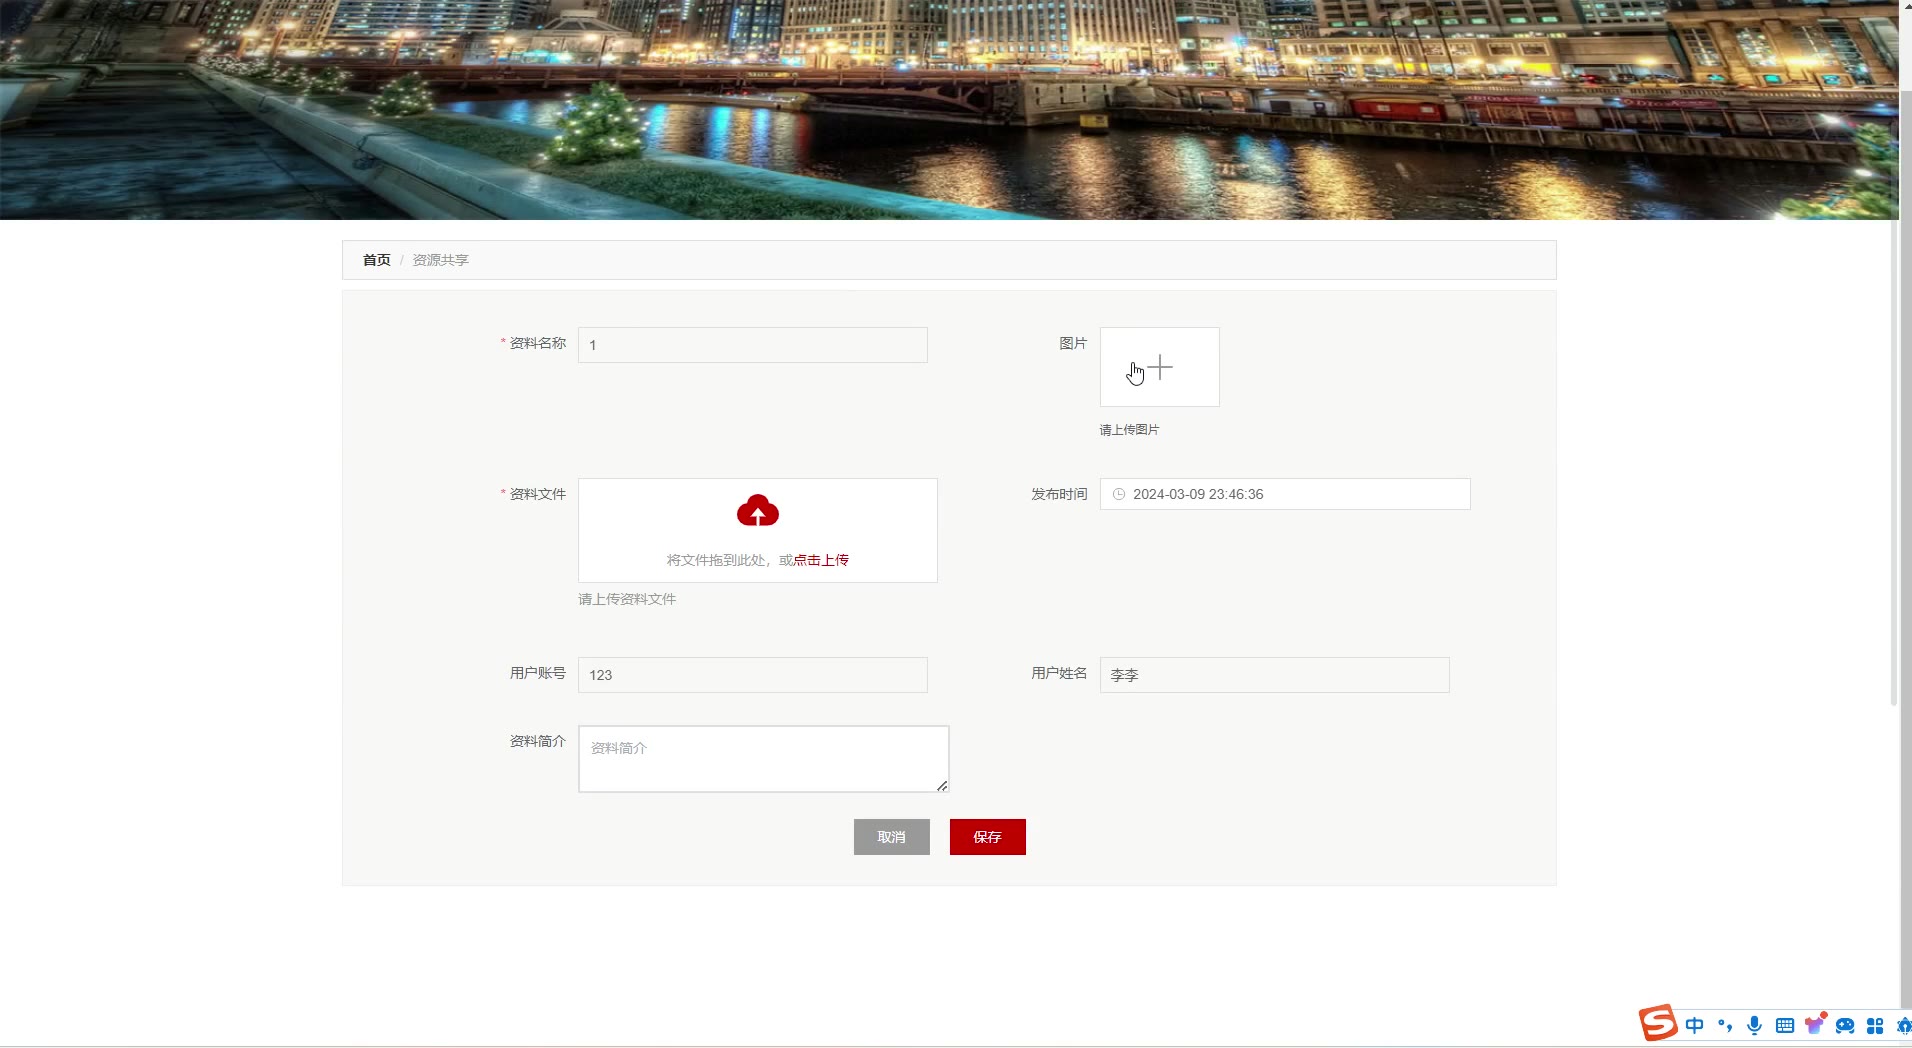Image resolution: width=1912 pixels, height=1048 pixels.
Task: Click the Sogou voice input microphone
Action: (x=1754, y=1025)
